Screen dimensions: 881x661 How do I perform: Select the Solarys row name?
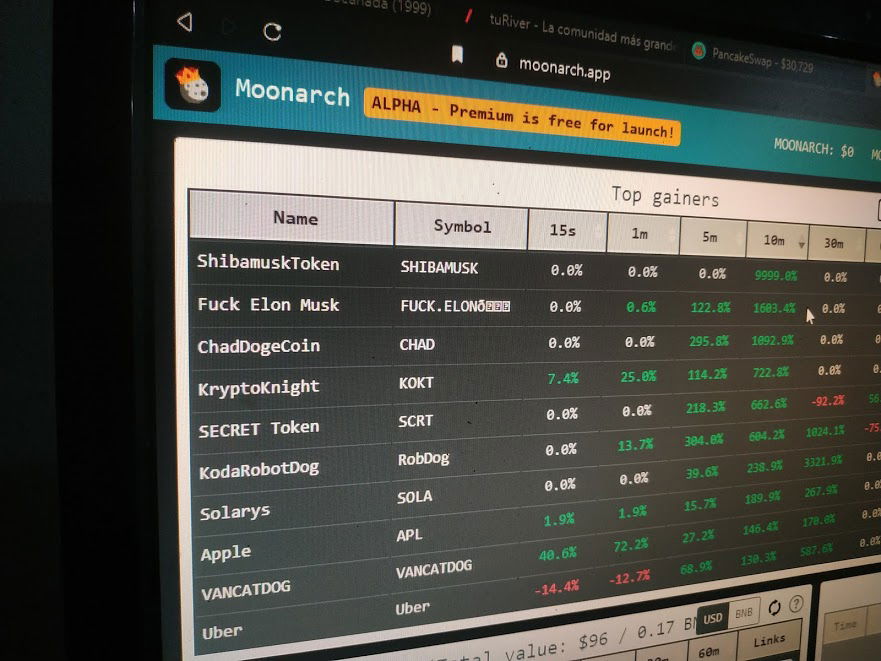click(x=235, y=512)
